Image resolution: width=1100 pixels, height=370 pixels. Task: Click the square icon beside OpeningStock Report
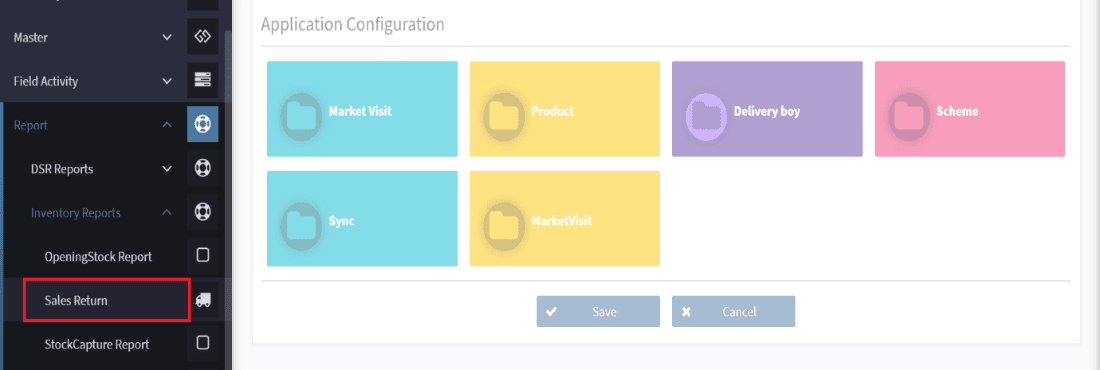203,256
